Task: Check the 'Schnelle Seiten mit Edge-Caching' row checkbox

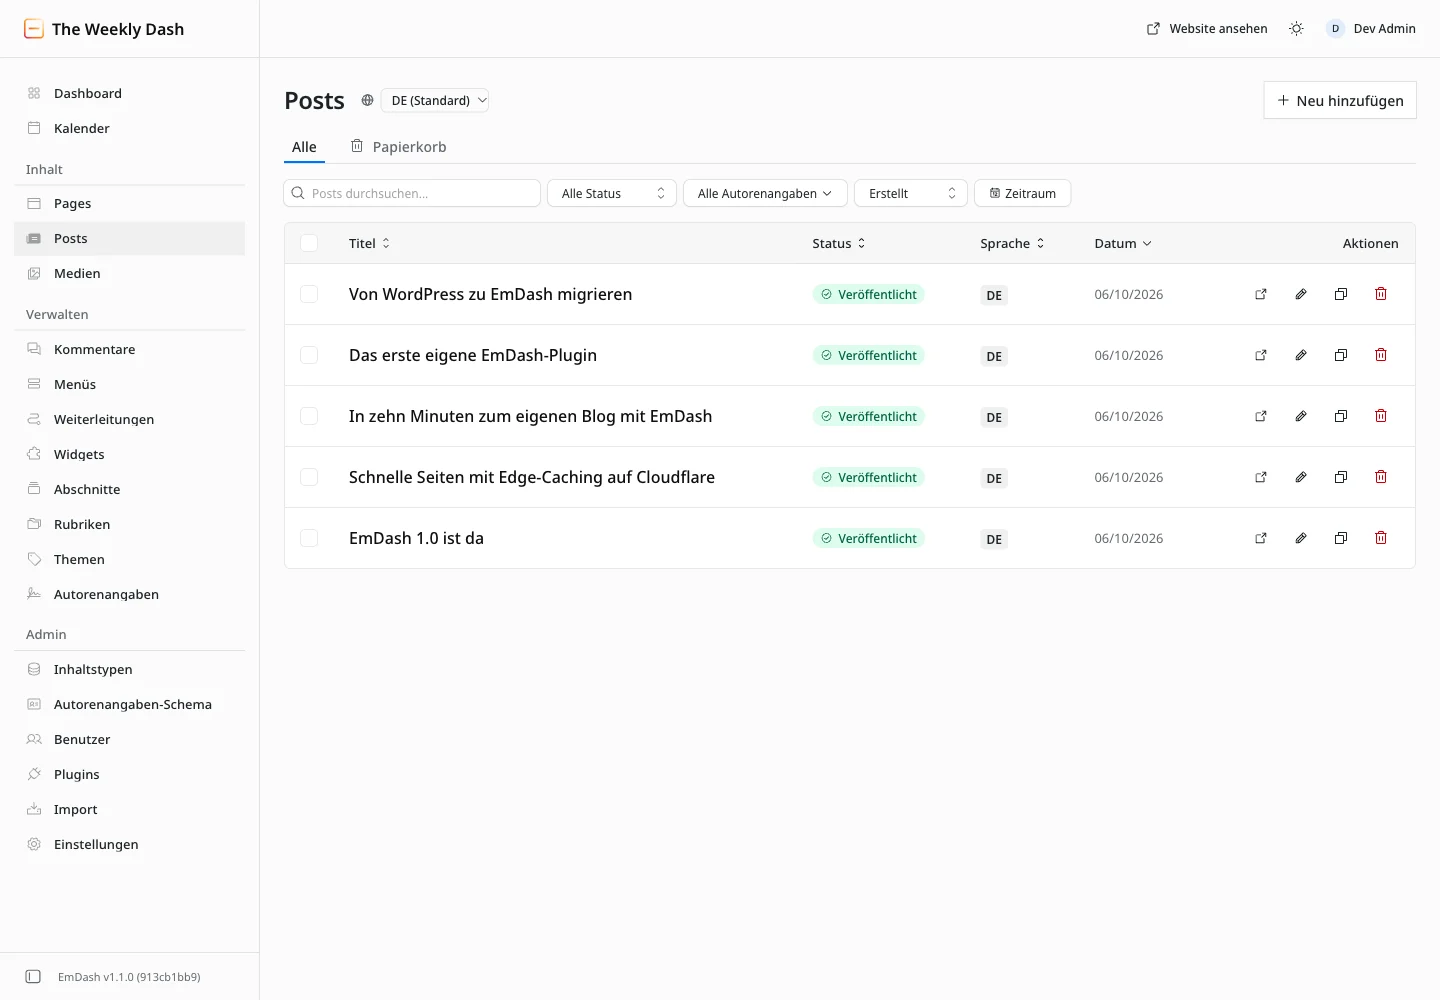Action: [309, 477]
